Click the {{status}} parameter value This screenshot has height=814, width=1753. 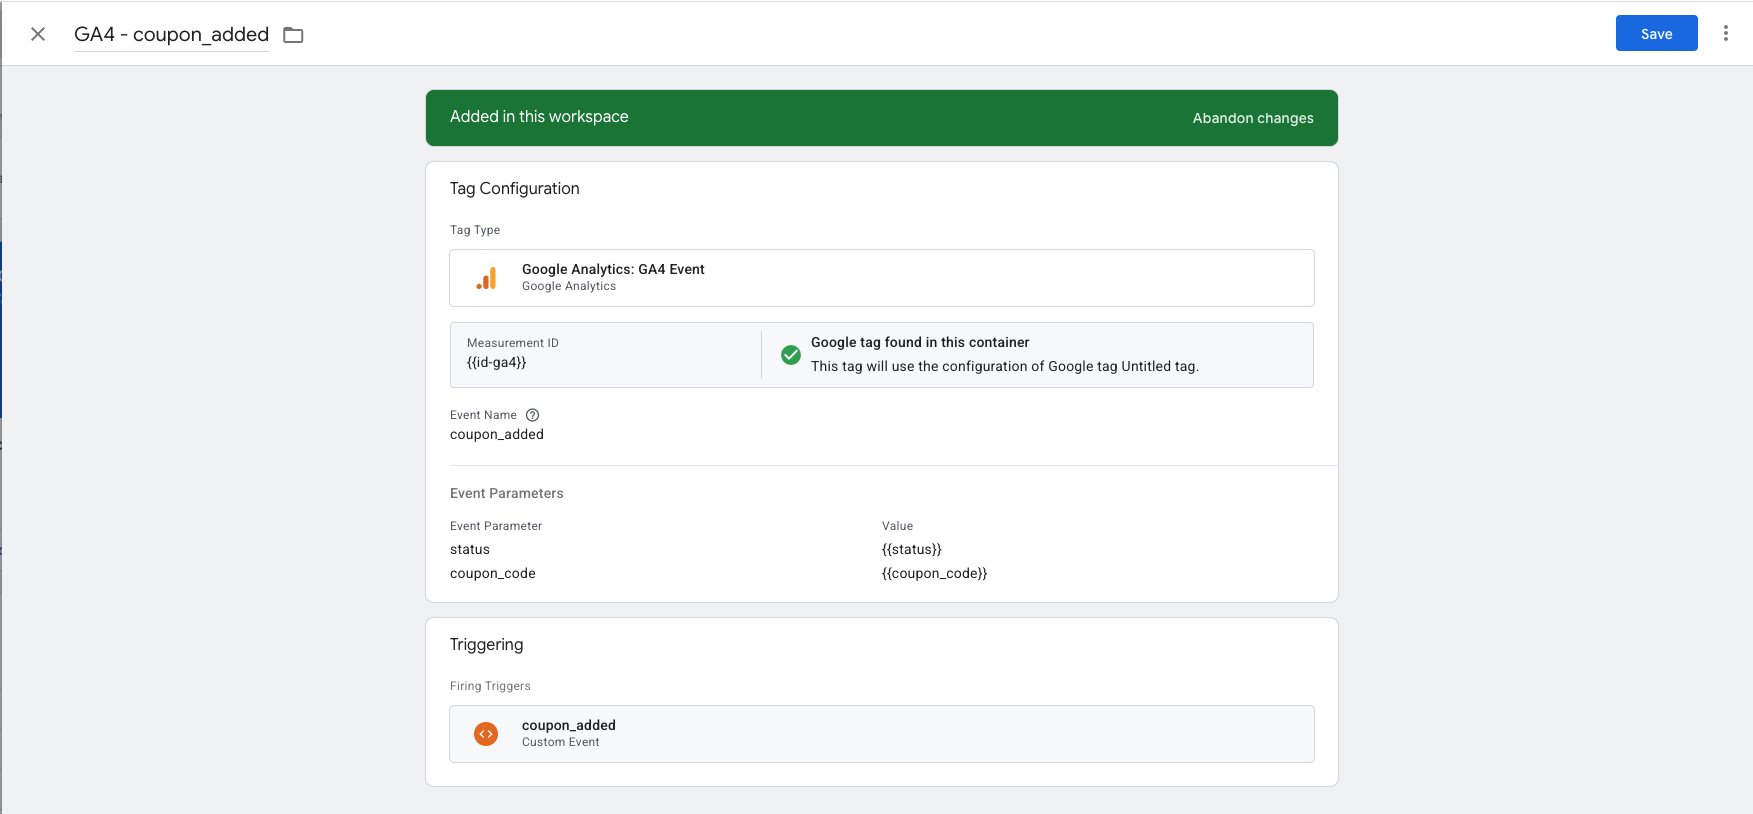(911, 549)
